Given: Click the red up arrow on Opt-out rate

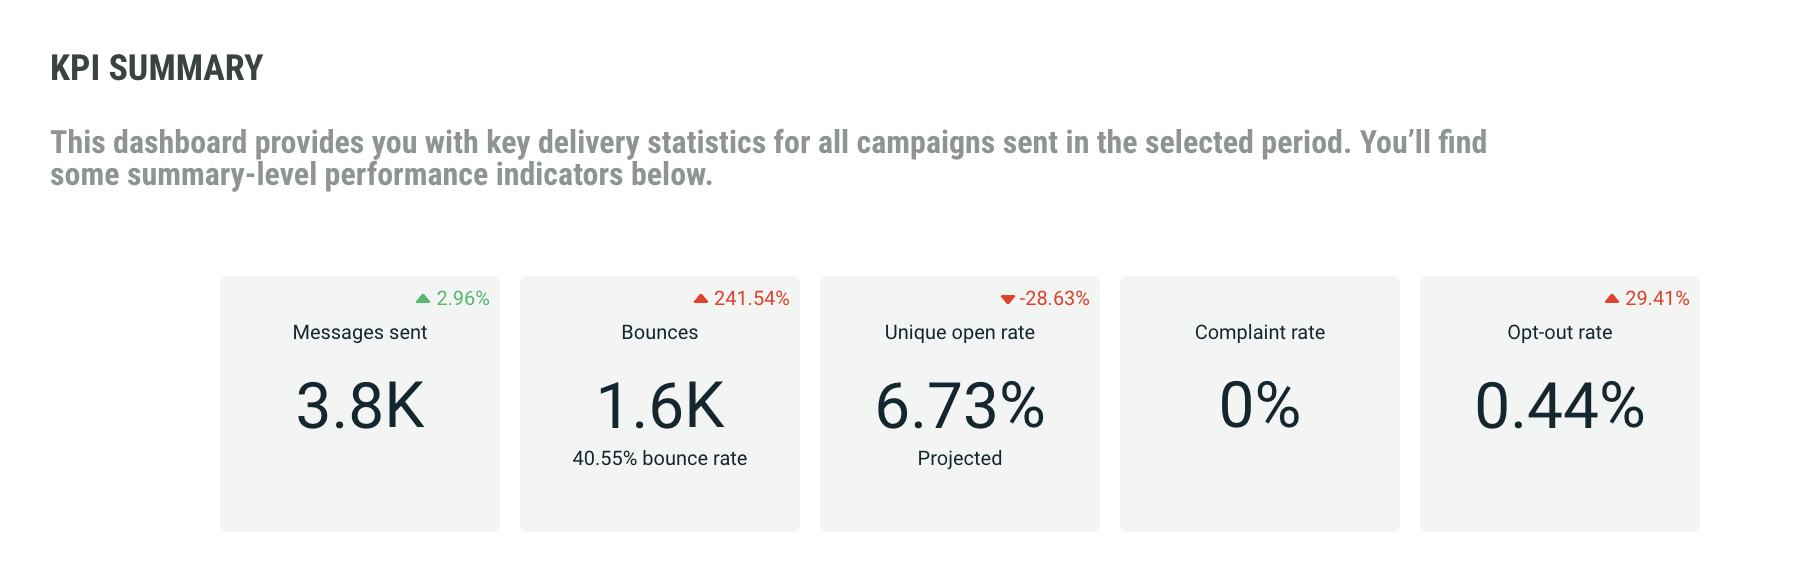Looking at the screenshot, I should click(x=1612, y=299).
